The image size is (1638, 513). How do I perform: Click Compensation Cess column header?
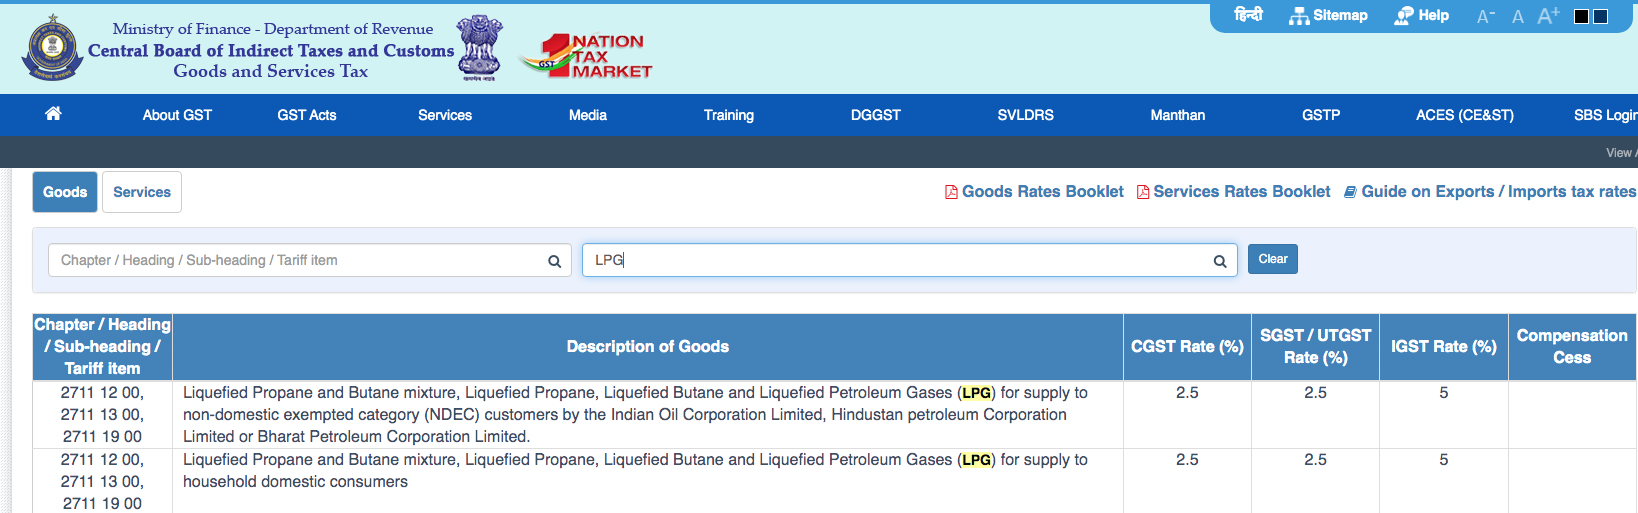[1572, 347]
